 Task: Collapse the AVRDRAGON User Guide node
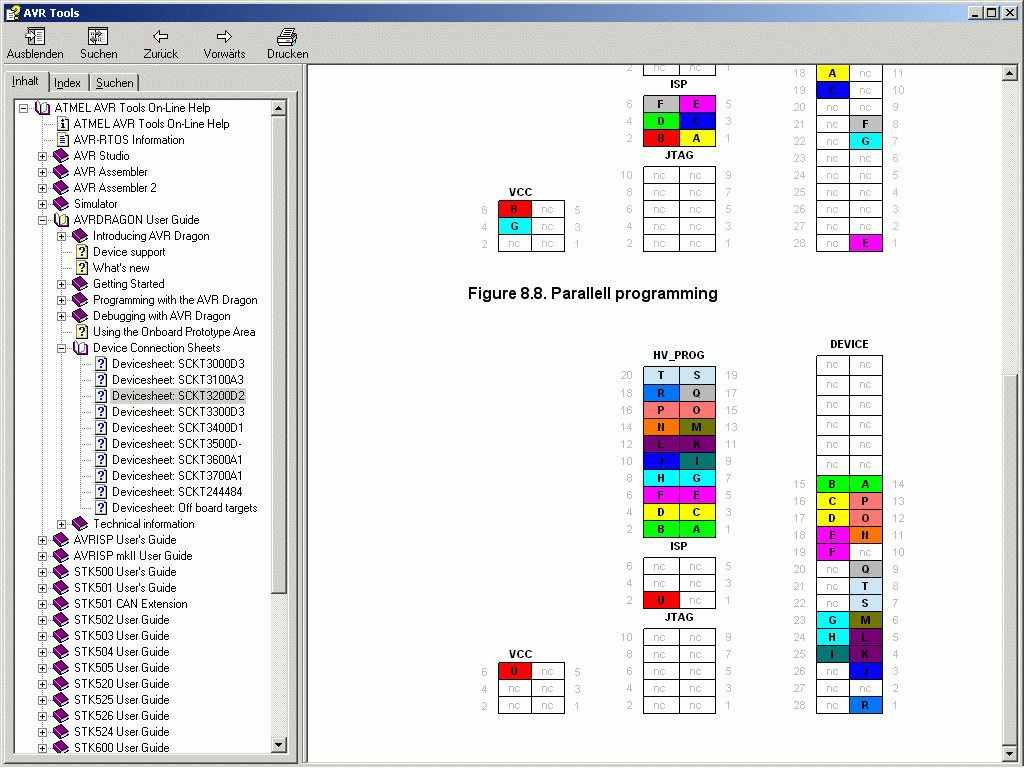(42, 220)
